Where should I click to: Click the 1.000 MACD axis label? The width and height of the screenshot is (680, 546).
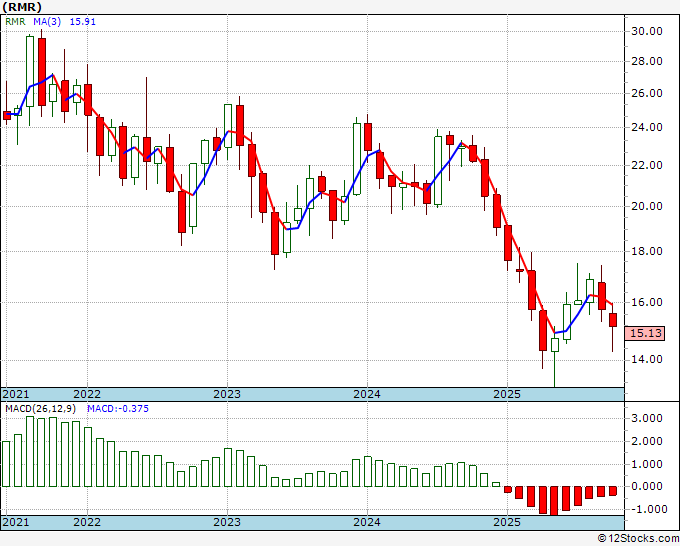(x=647, y=464)
